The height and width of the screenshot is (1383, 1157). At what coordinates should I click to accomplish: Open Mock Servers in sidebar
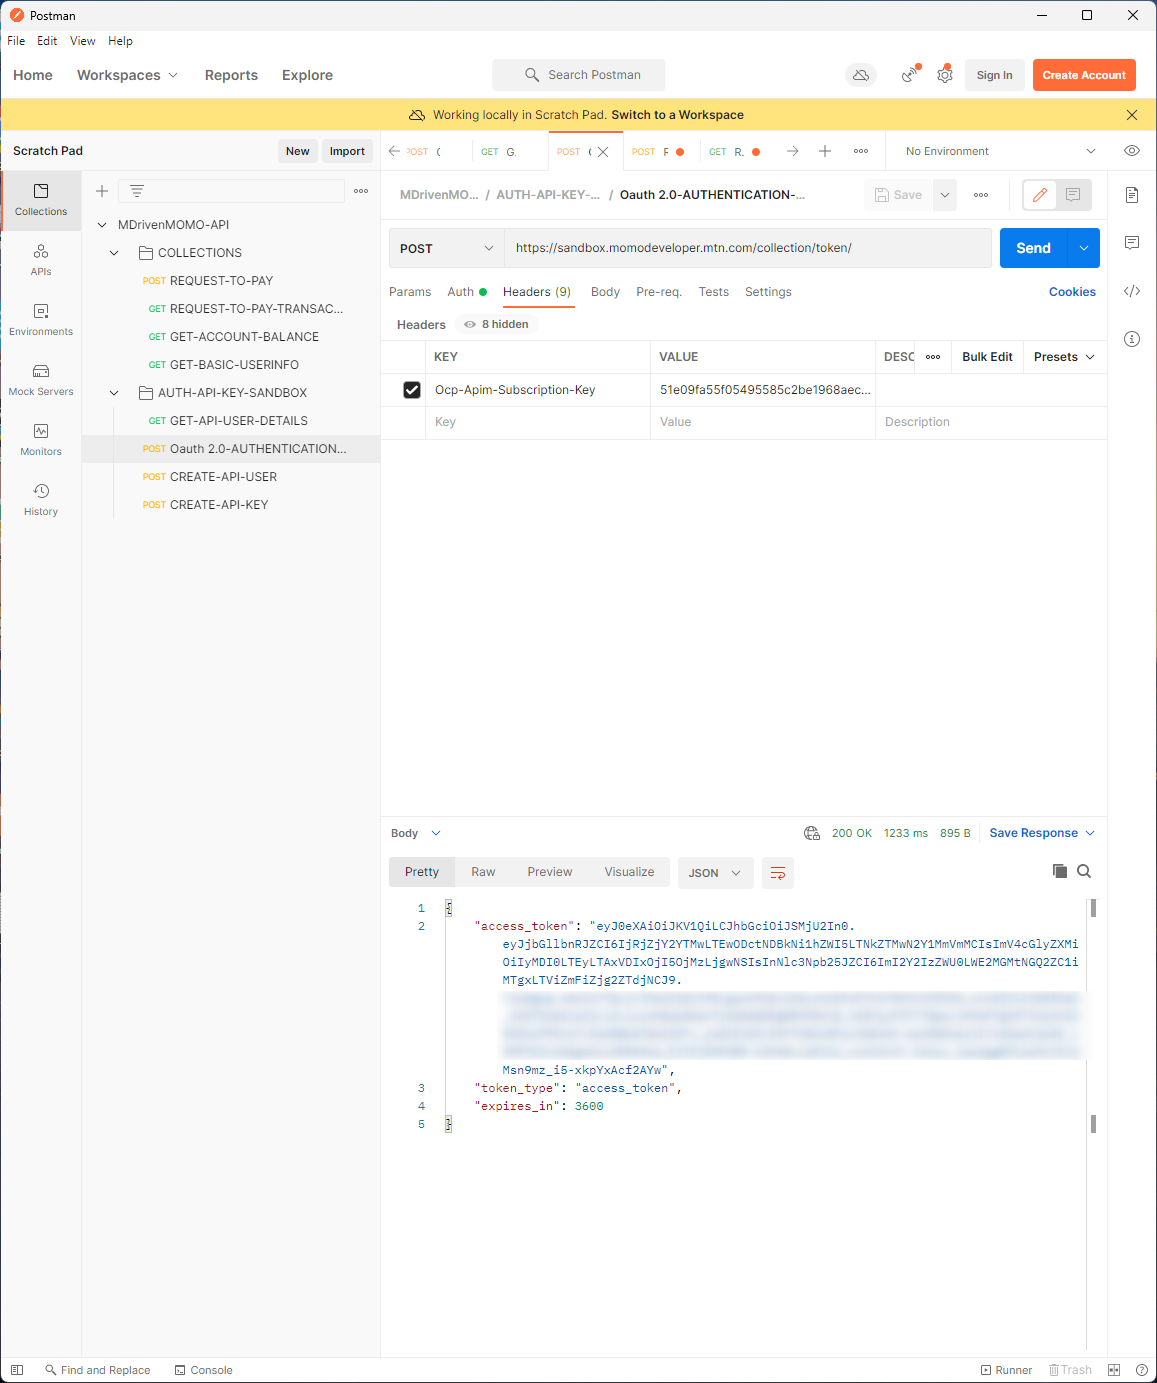[41, 379]
